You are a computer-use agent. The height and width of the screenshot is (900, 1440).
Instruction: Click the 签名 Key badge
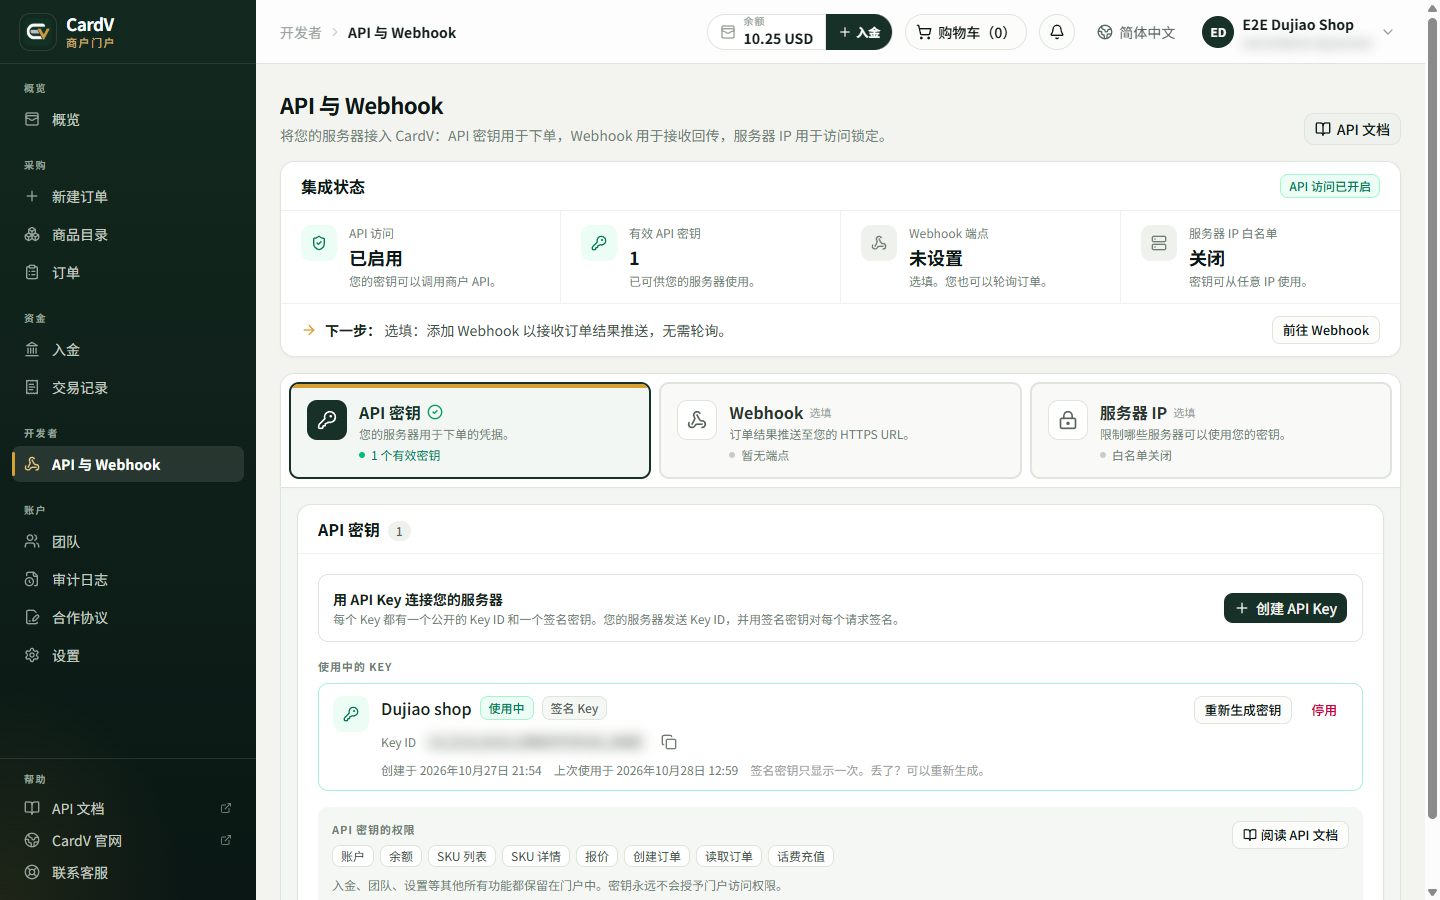(574, 708)
